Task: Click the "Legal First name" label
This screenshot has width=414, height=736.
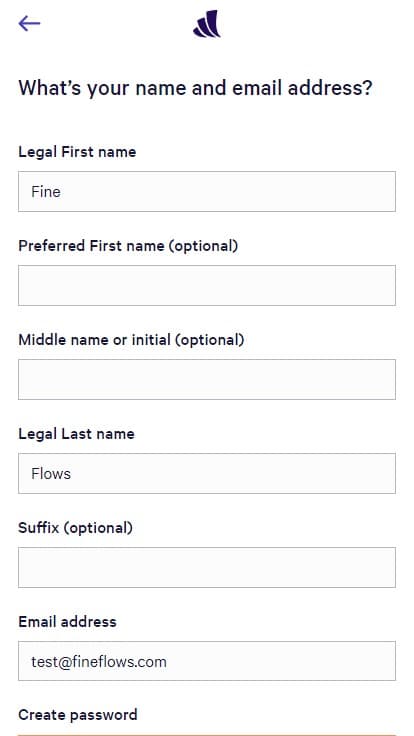Action: click(x=77, y=152)
